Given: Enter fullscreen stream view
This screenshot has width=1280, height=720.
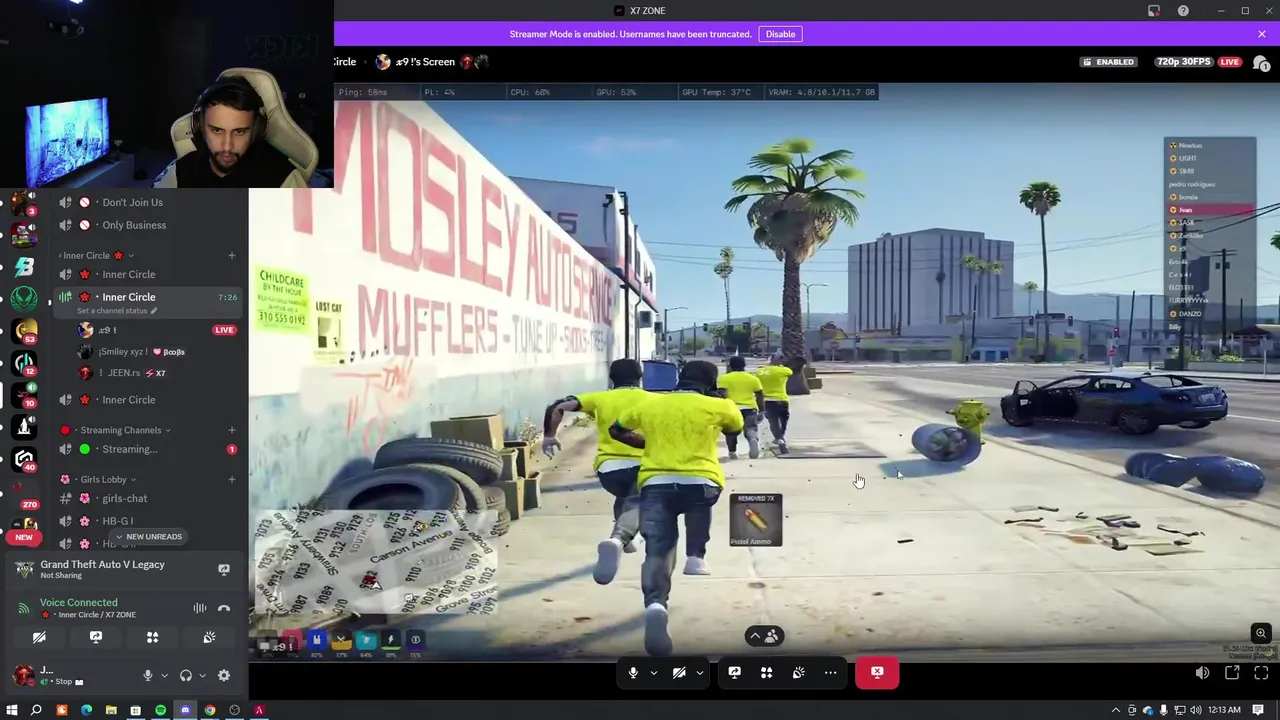Looking at the screenshot, I should 1261,673.
